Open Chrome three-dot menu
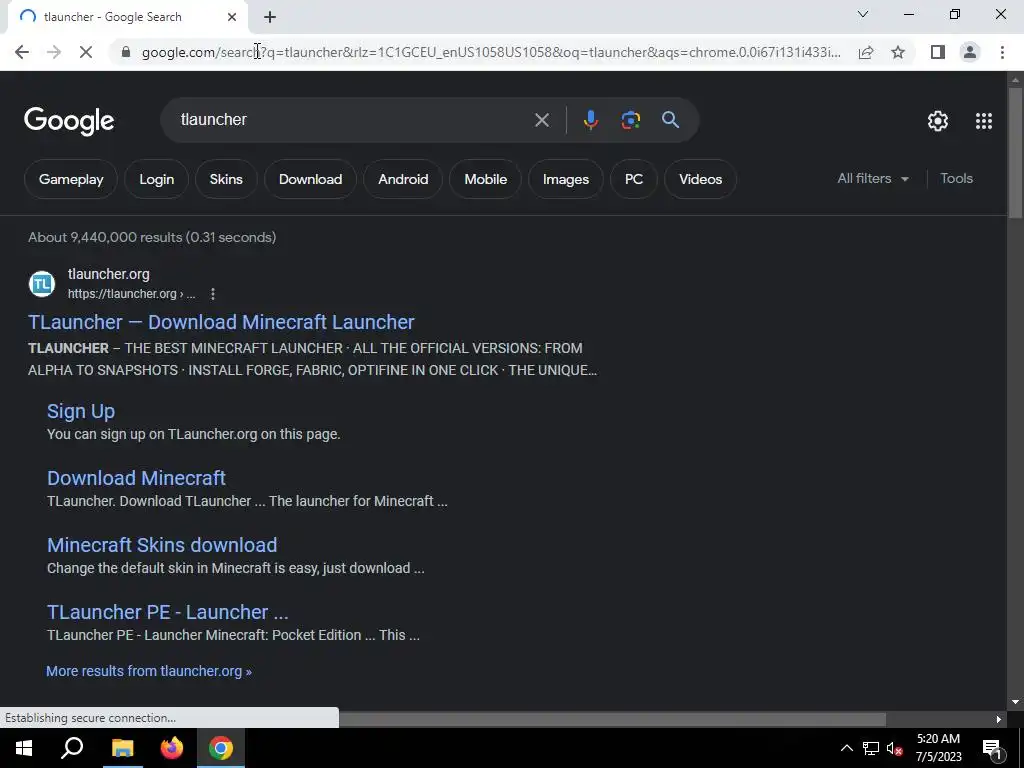Image resolution: width=1024 pixels, height=768 pixels. pos(1002,52)
